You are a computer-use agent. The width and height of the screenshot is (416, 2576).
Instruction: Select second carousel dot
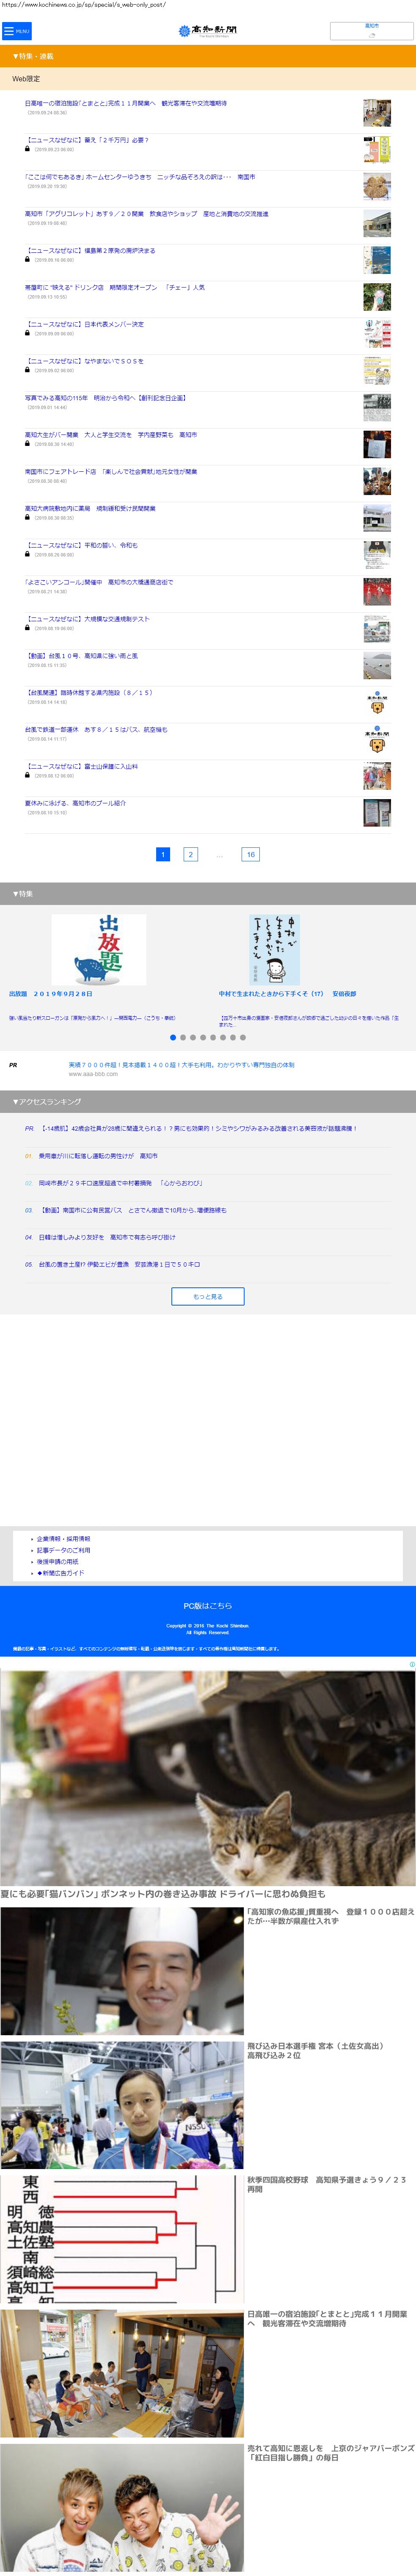[x=183, y=1037]
